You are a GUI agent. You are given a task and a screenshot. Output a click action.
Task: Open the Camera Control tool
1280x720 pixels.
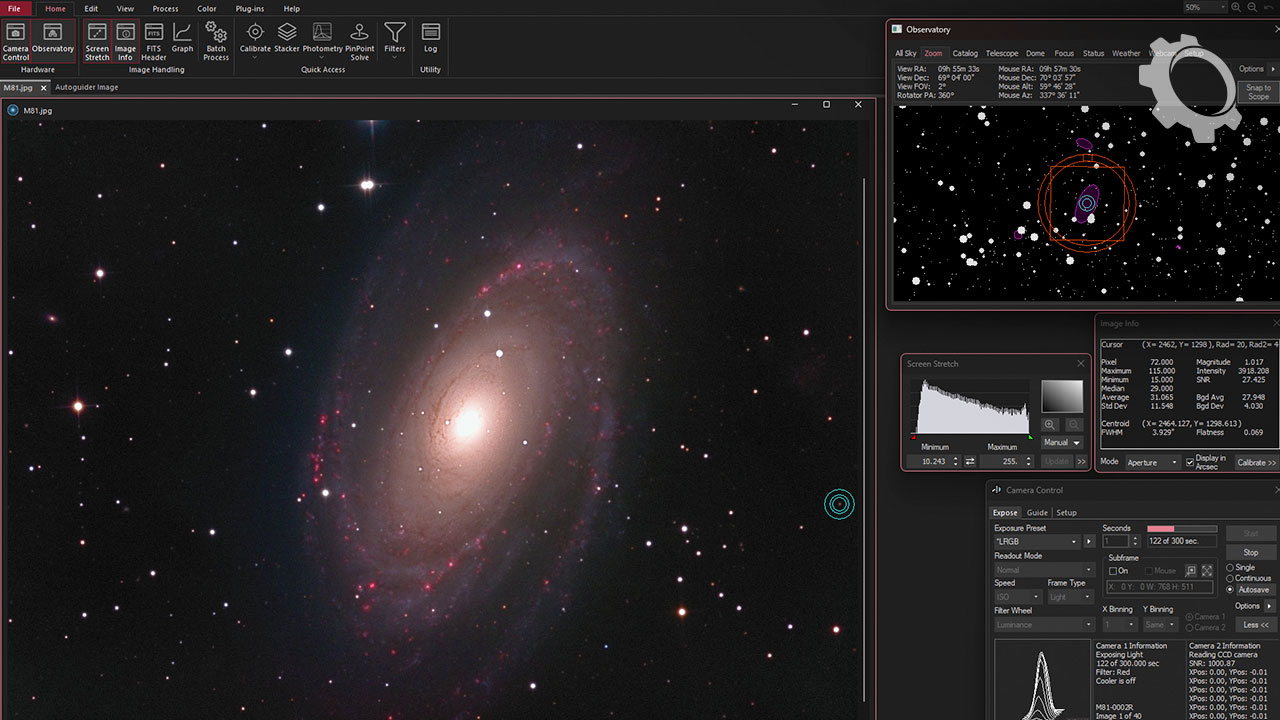pyautogui.click(x=16, y=41)
